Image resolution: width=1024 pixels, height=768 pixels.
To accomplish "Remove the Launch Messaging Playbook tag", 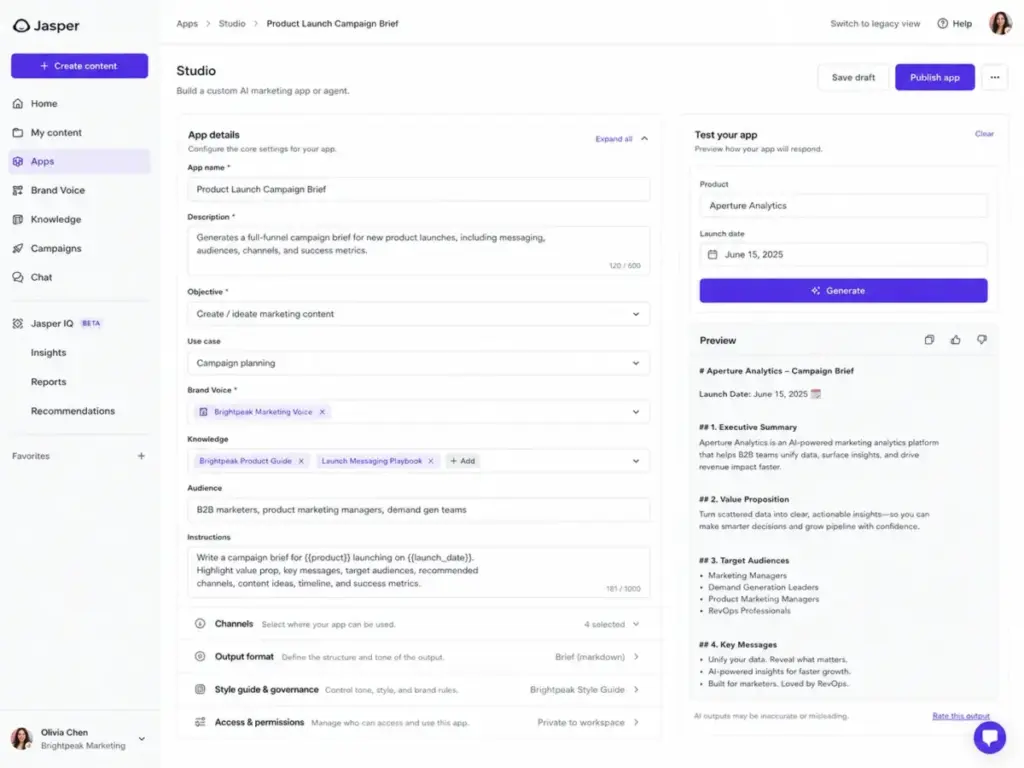I will [x=430, y=461].
